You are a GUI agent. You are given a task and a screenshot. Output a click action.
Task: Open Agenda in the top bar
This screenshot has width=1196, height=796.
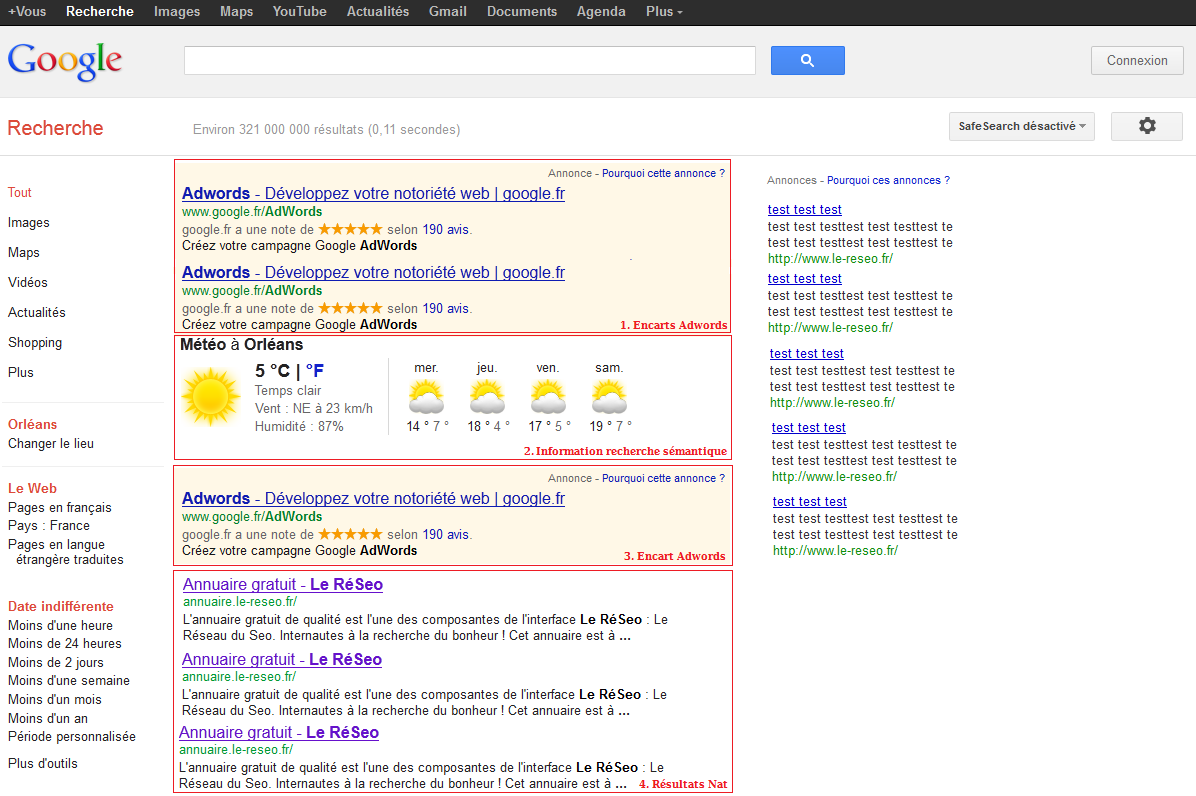[601, 11]
